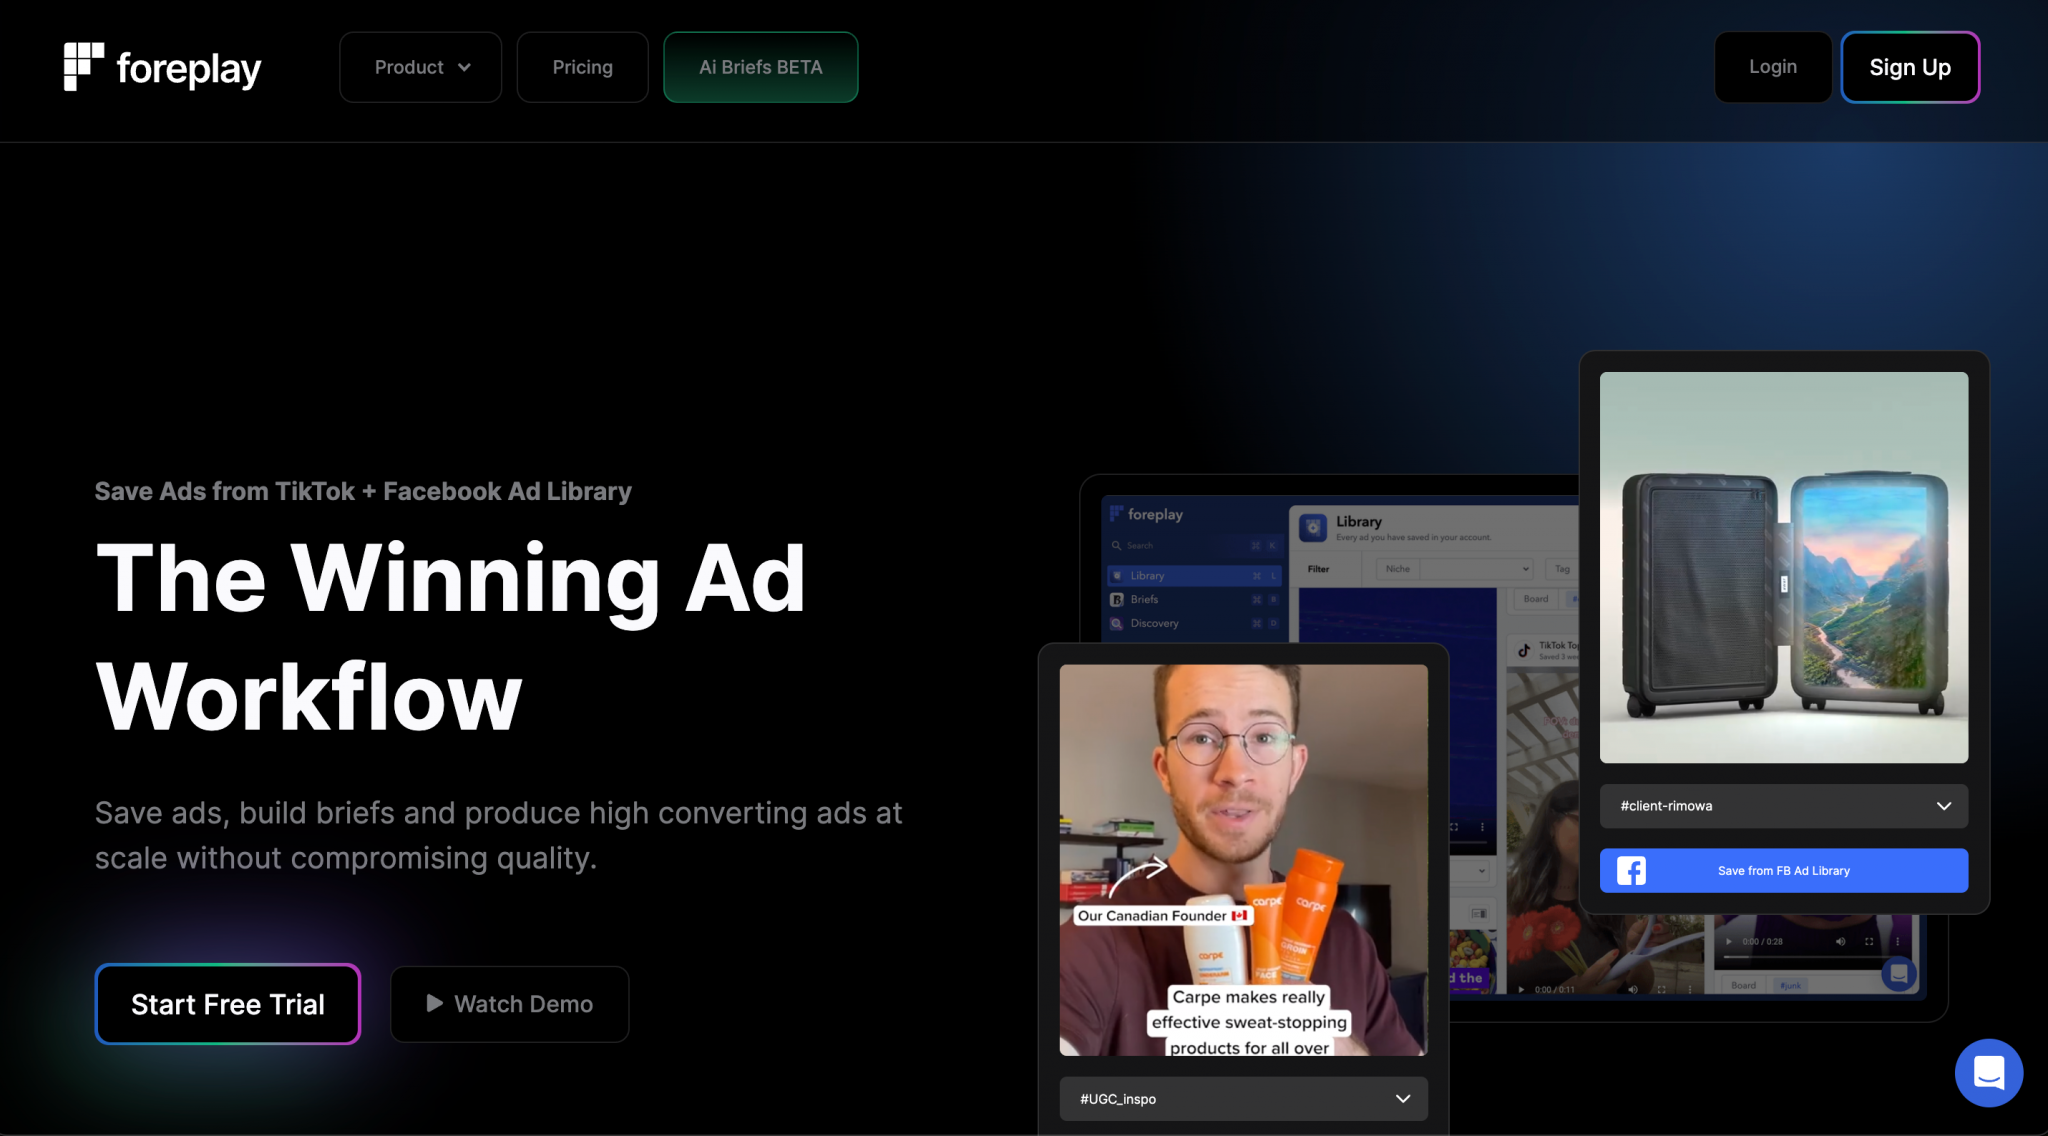Click the suitcase ad thumbnail
Viewport: 2048px width, 1136px height.
click(1783, 567)
